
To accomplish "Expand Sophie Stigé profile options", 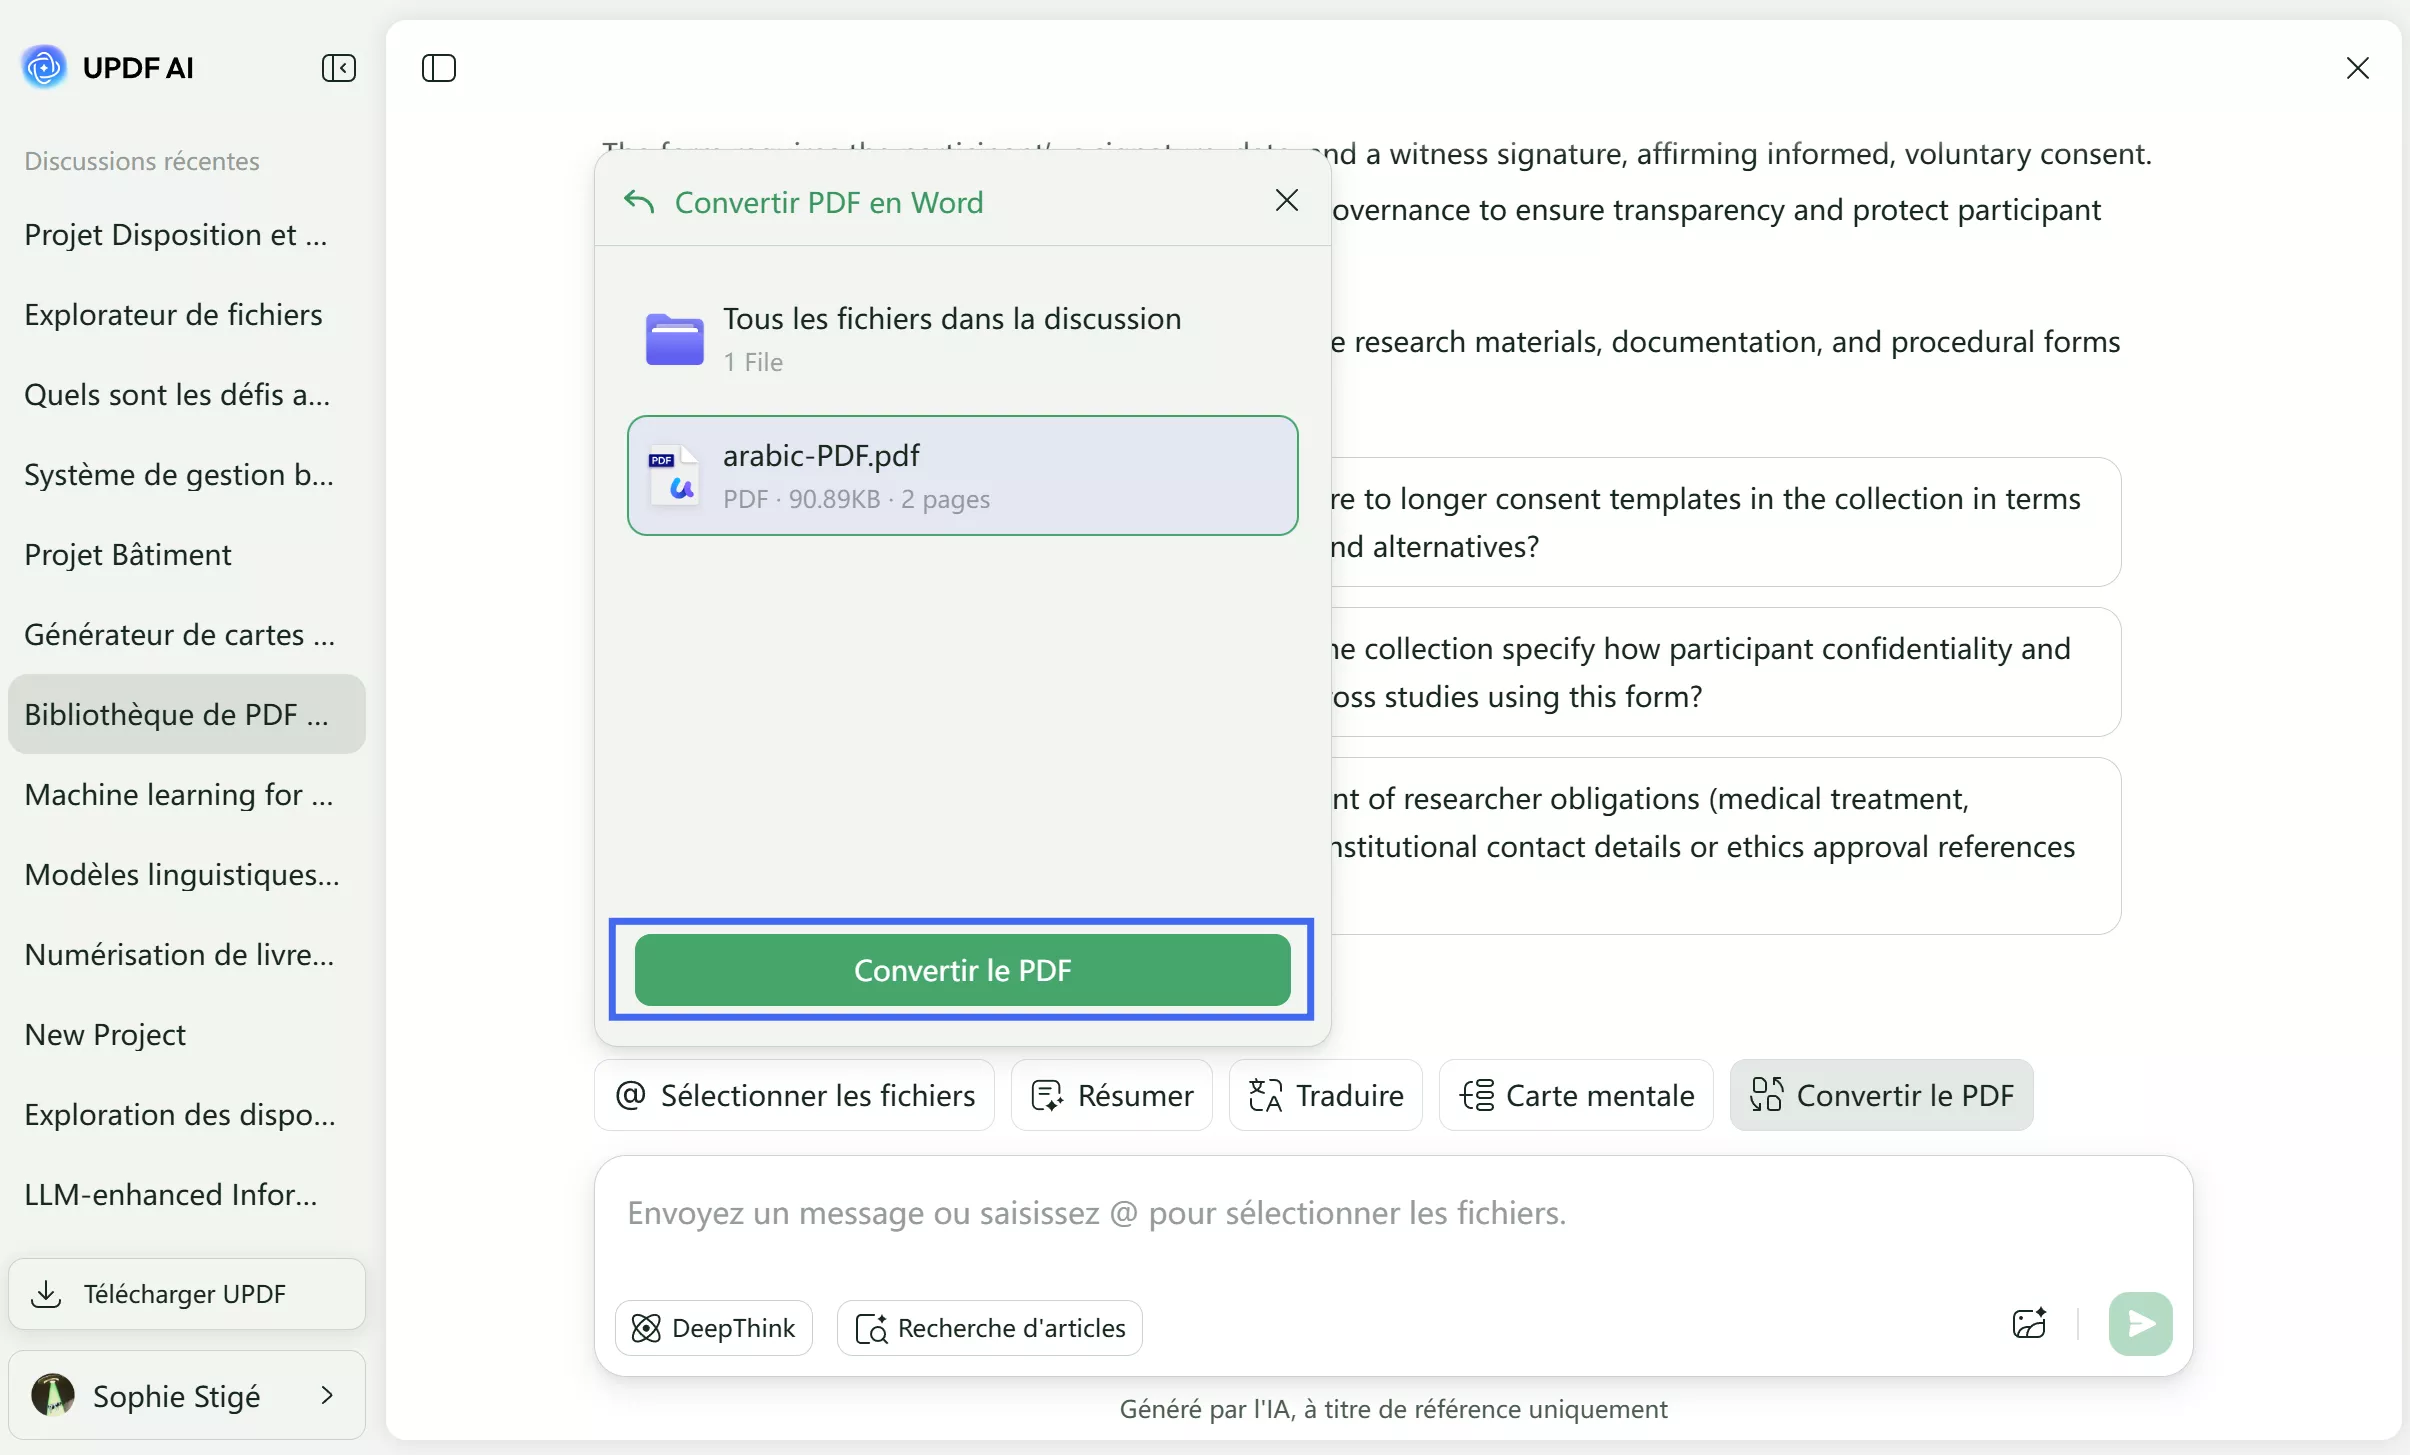I will pos(328,1395).
